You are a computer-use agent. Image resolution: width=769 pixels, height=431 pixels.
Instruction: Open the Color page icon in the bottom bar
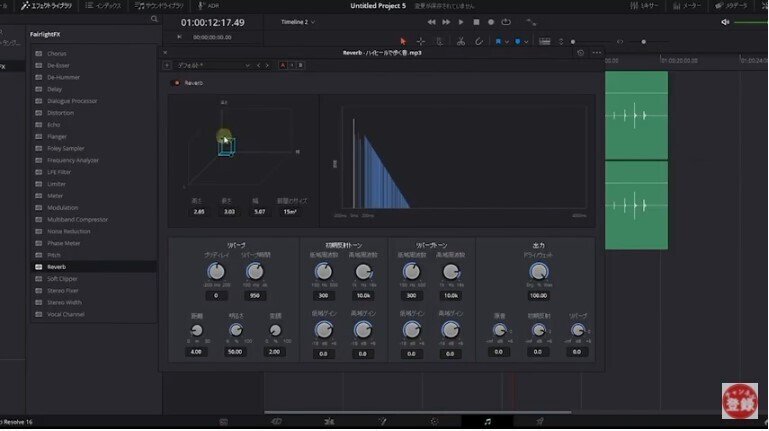tap(435, 422)
